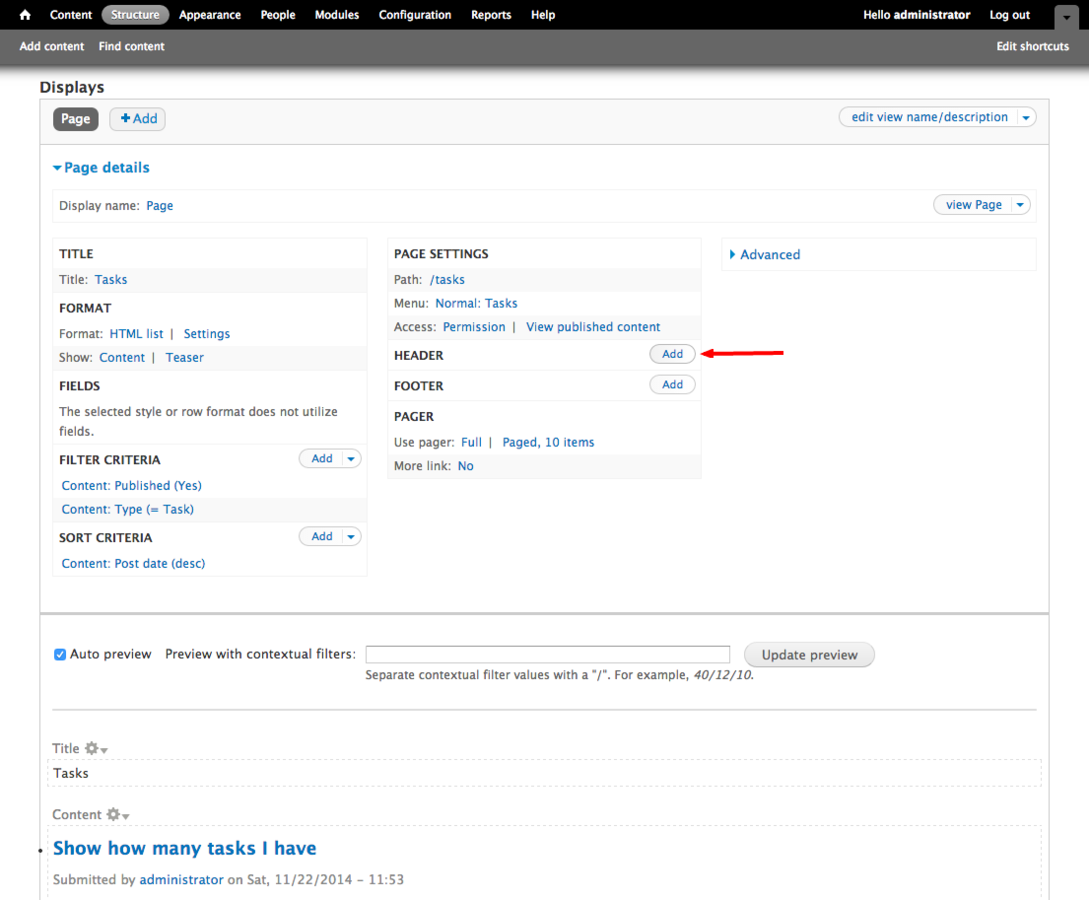Open dropdown arrow next to edit view name/description
Viewport: 1089px width, 900px height.
click(1026, 117)
